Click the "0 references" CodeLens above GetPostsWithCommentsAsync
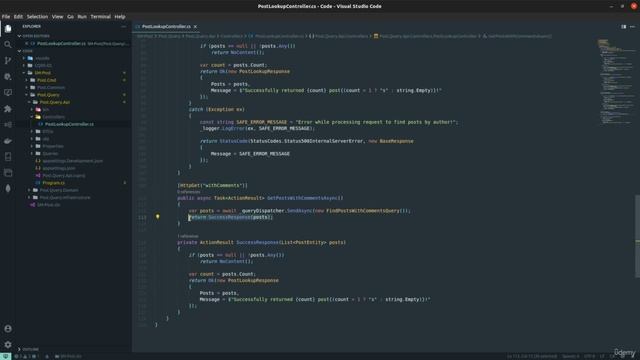Viewport: 640px width, 360px height. point(189,192)
